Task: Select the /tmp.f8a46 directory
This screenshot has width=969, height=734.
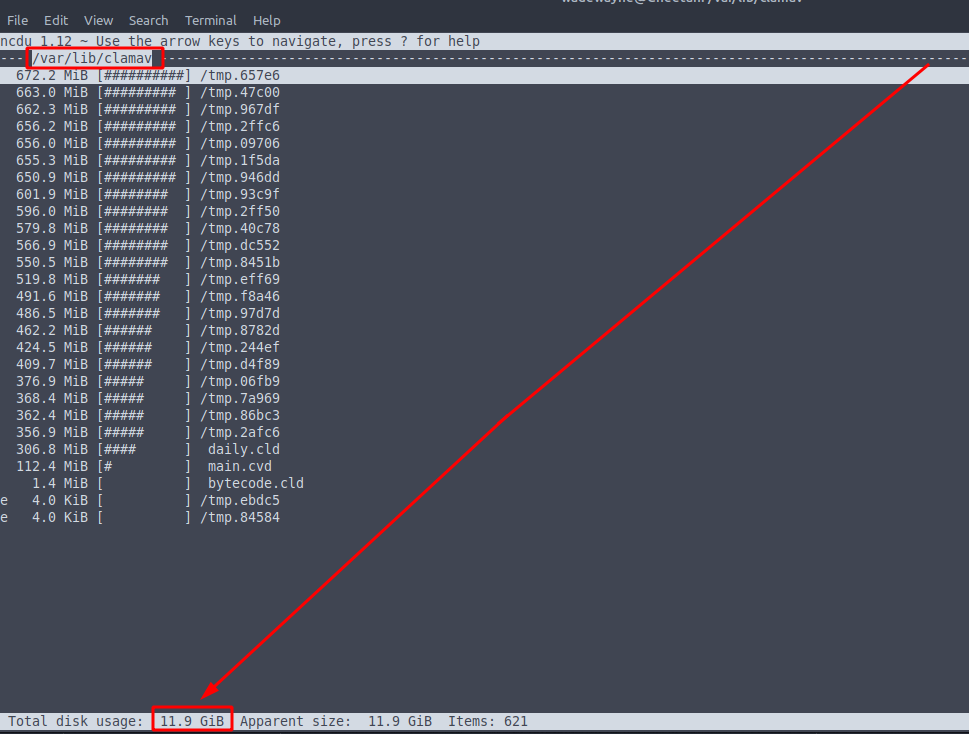Action: click(484, 297)
